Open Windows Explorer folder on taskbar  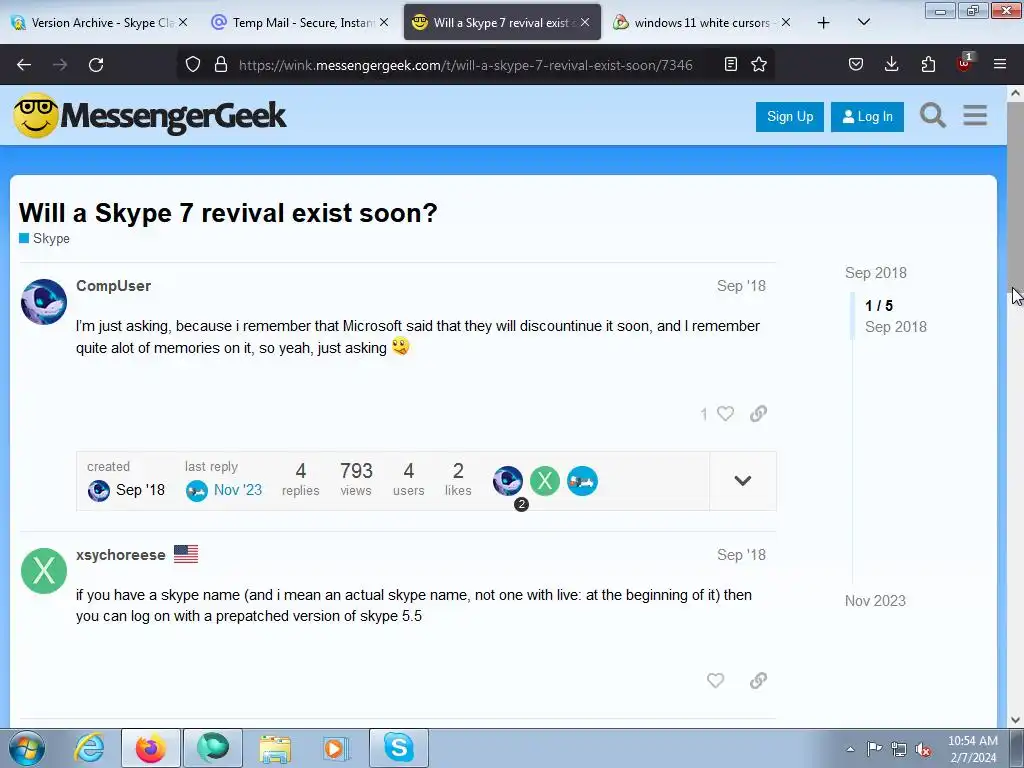tap(275, 748)
